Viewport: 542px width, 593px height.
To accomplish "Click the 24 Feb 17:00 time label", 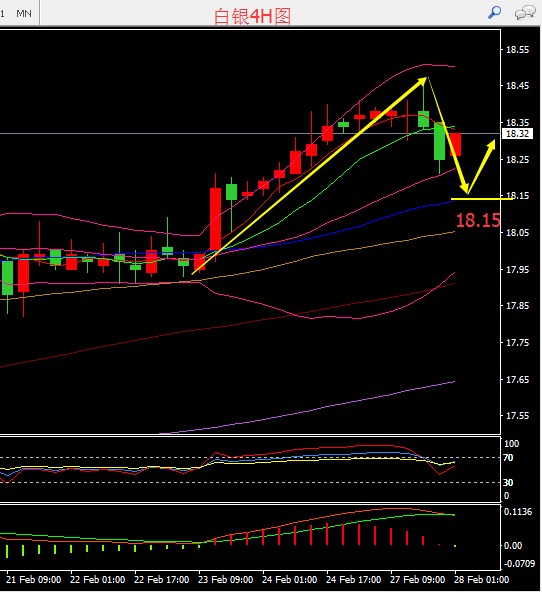I will (x=353, y=580).
